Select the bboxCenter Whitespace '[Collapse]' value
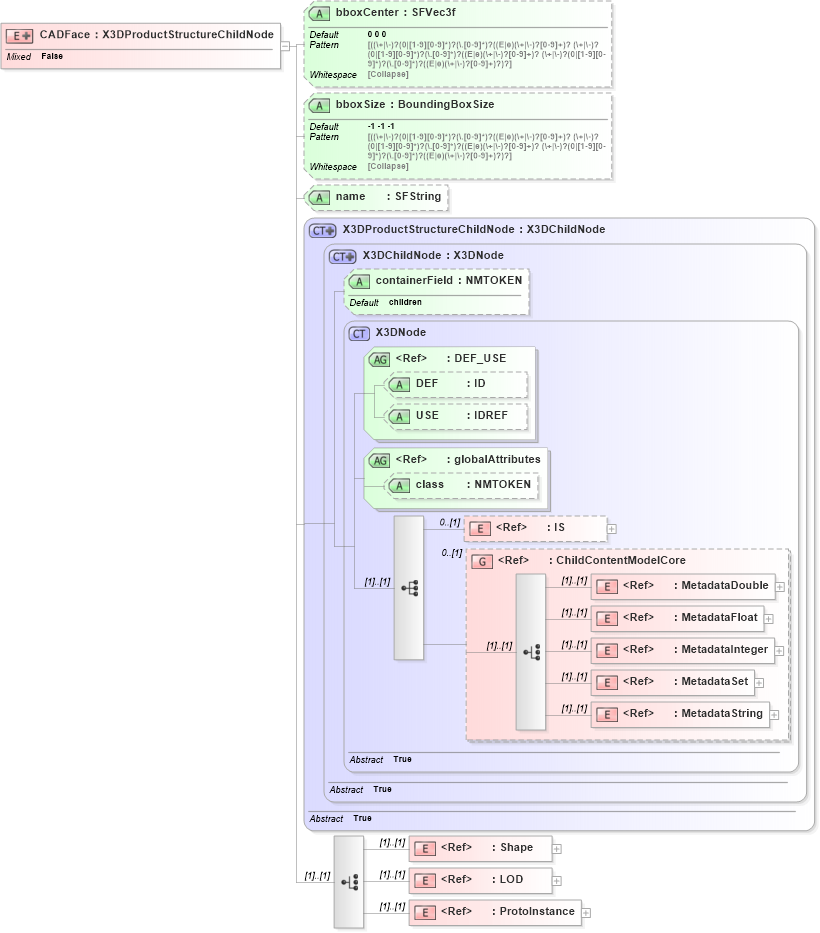 click(x=388, y=74)
